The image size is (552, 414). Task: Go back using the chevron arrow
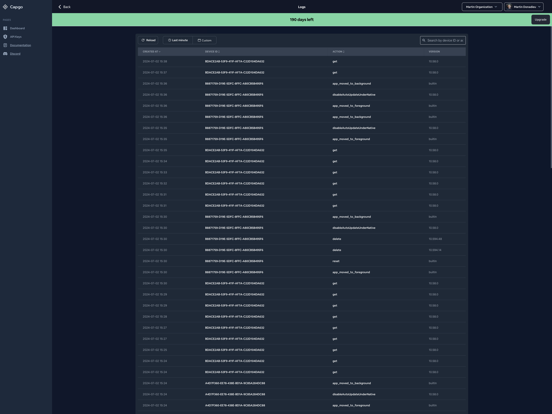(x=59, y=7)
